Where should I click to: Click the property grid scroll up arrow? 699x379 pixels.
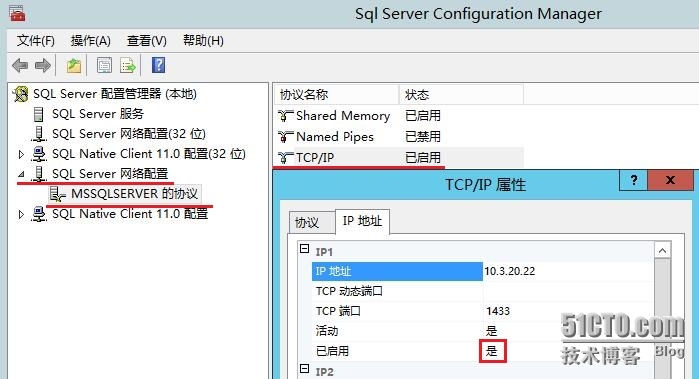(x=662, y=251)
